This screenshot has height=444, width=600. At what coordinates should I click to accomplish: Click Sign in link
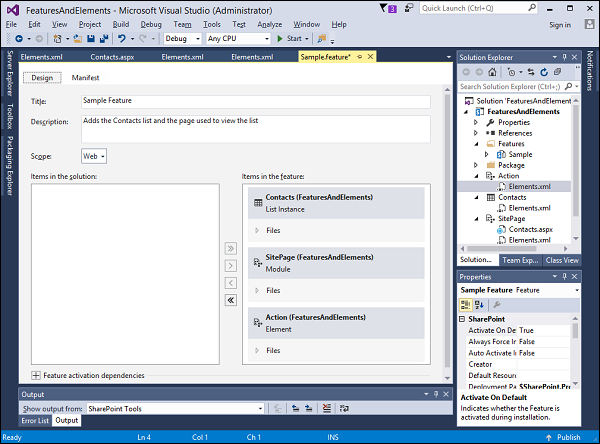(x=560, y=25)
